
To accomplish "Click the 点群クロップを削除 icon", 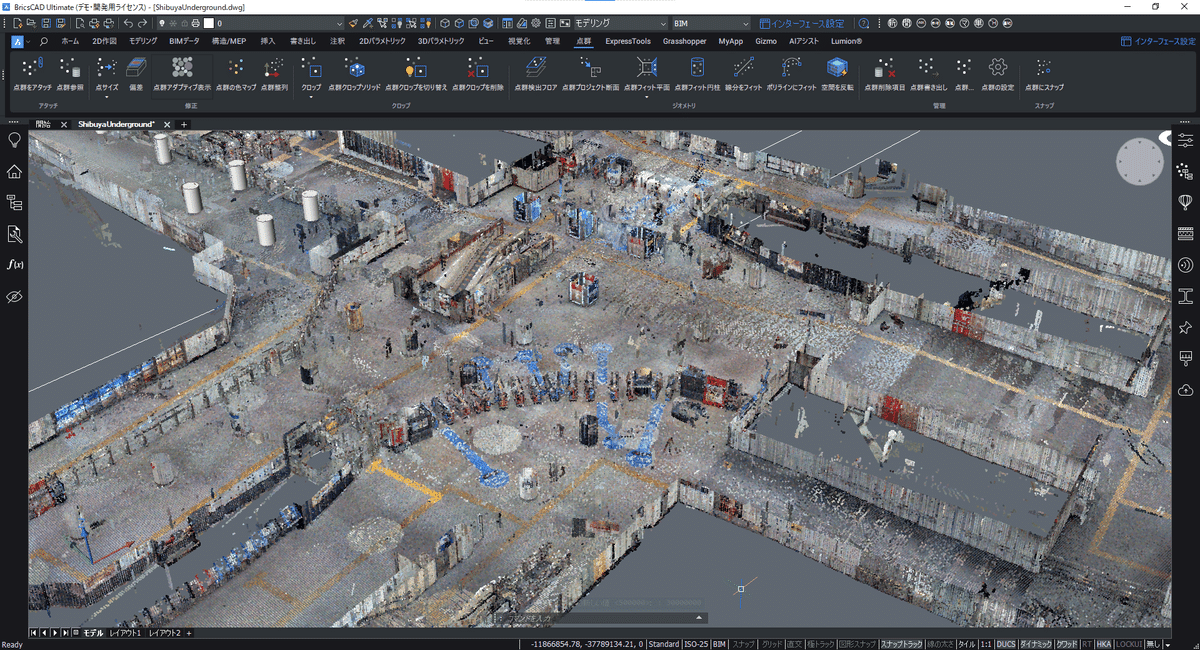I will pos(477,68).
